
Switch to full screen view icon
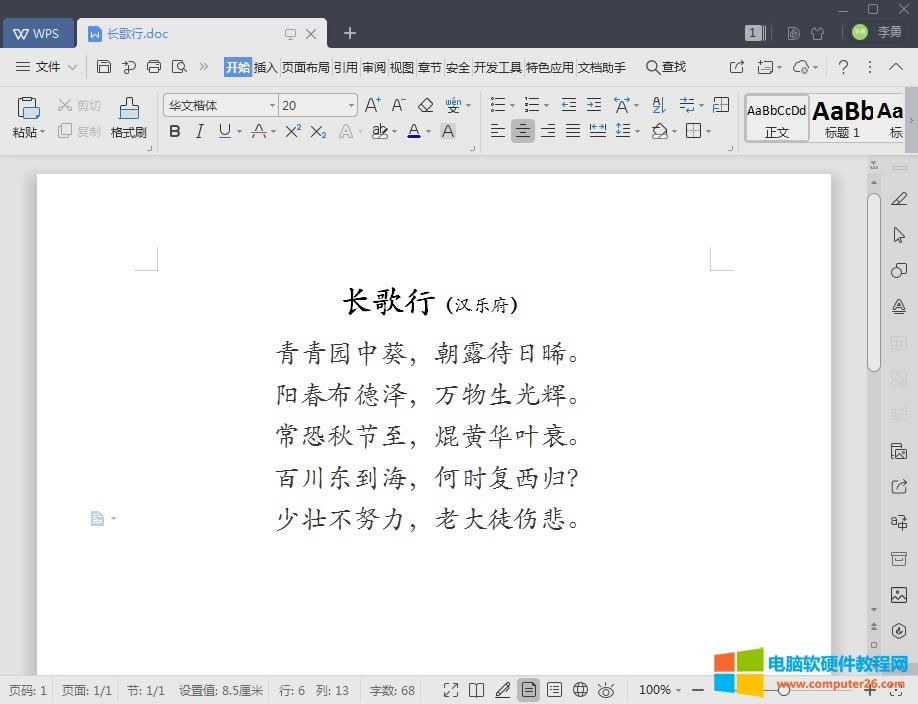453,690
